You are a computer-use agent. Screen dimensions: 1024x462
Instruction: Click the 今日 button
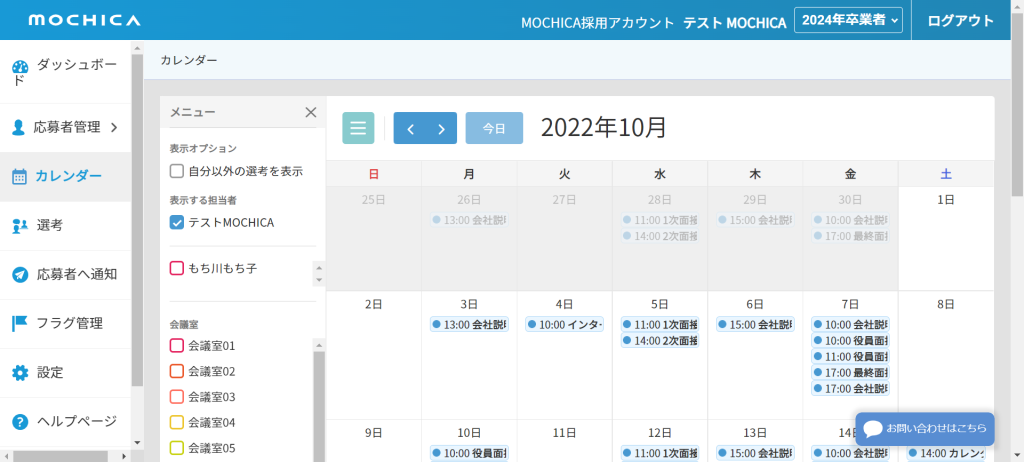pyautogui.click(x=494, y=128)
